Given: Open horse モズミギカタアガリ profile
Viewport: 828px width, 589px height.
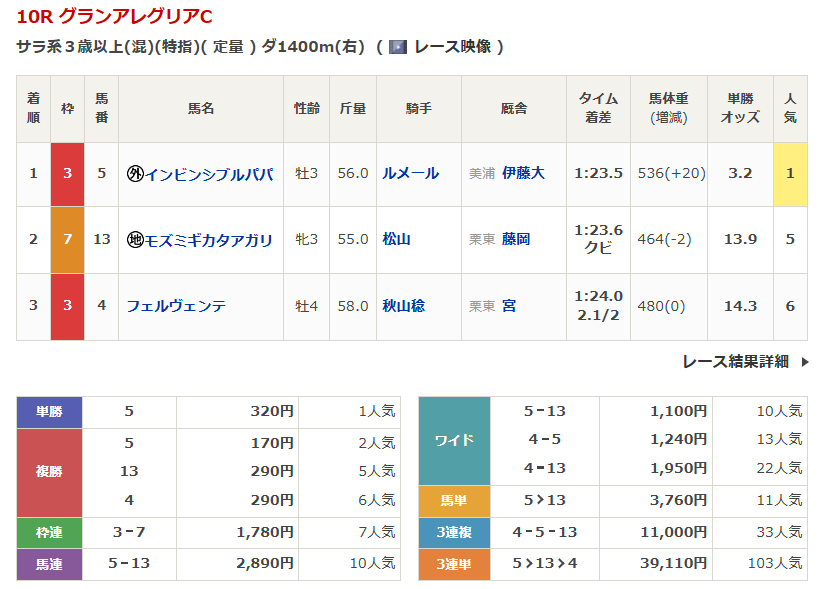Looking at the screenshot, I should coord(209,240).
